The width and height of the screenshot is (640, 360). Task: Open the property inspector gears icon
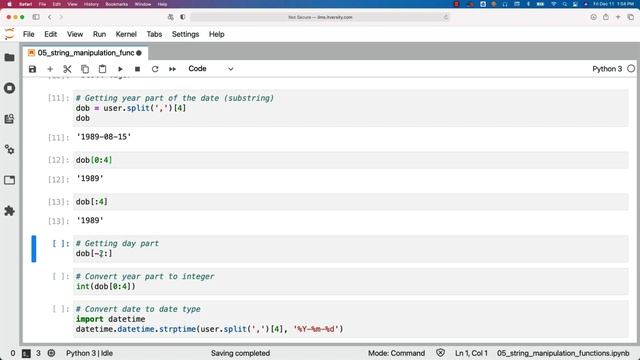click(9, 149)
